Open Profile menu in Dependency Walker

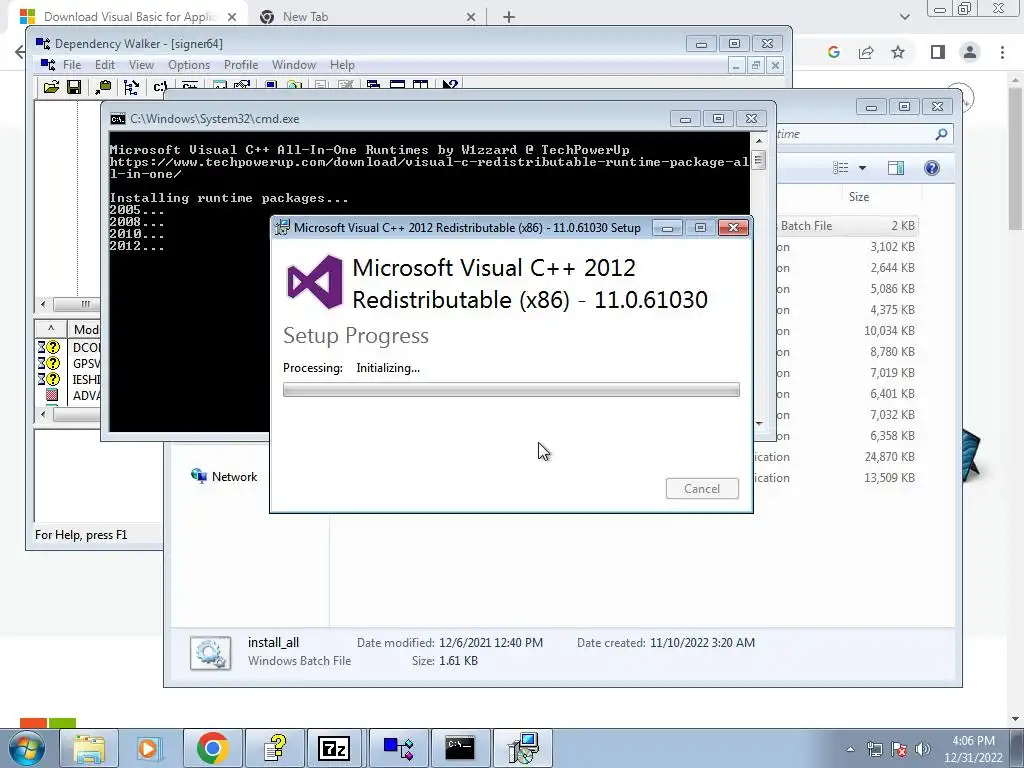[241, 65]
